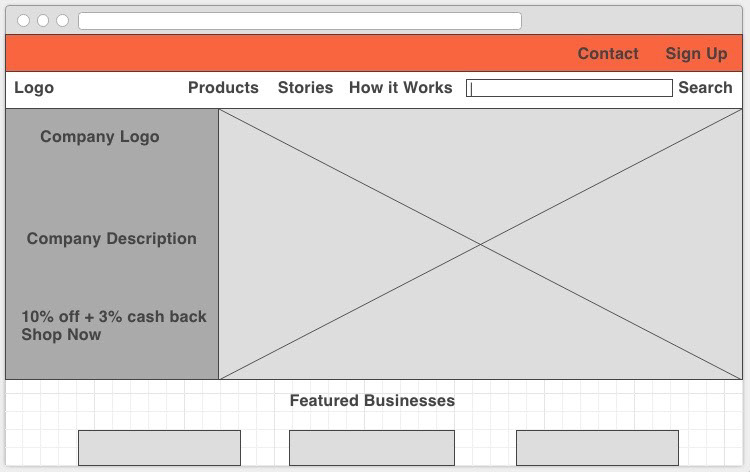Open the first featured business card
Screen dimensions: 750x472
(x=159, y=448)
